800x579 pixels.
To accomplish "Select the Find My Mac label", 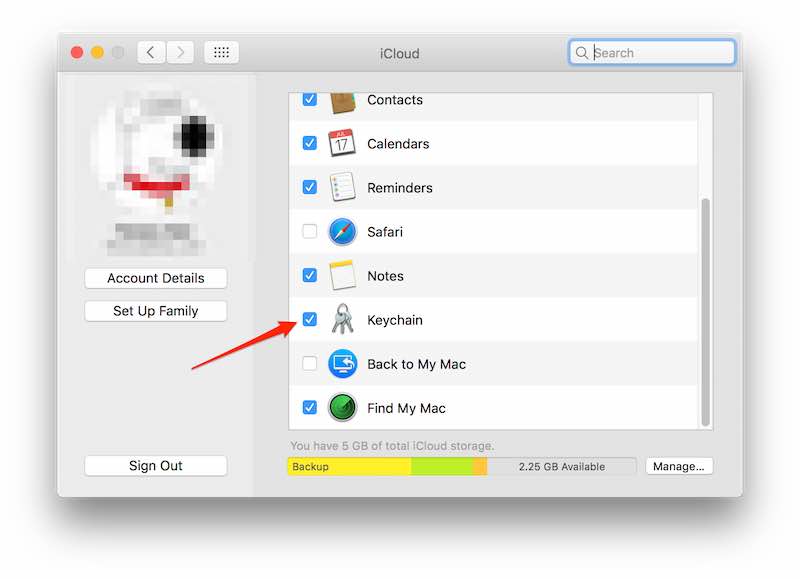I will 406,409.
